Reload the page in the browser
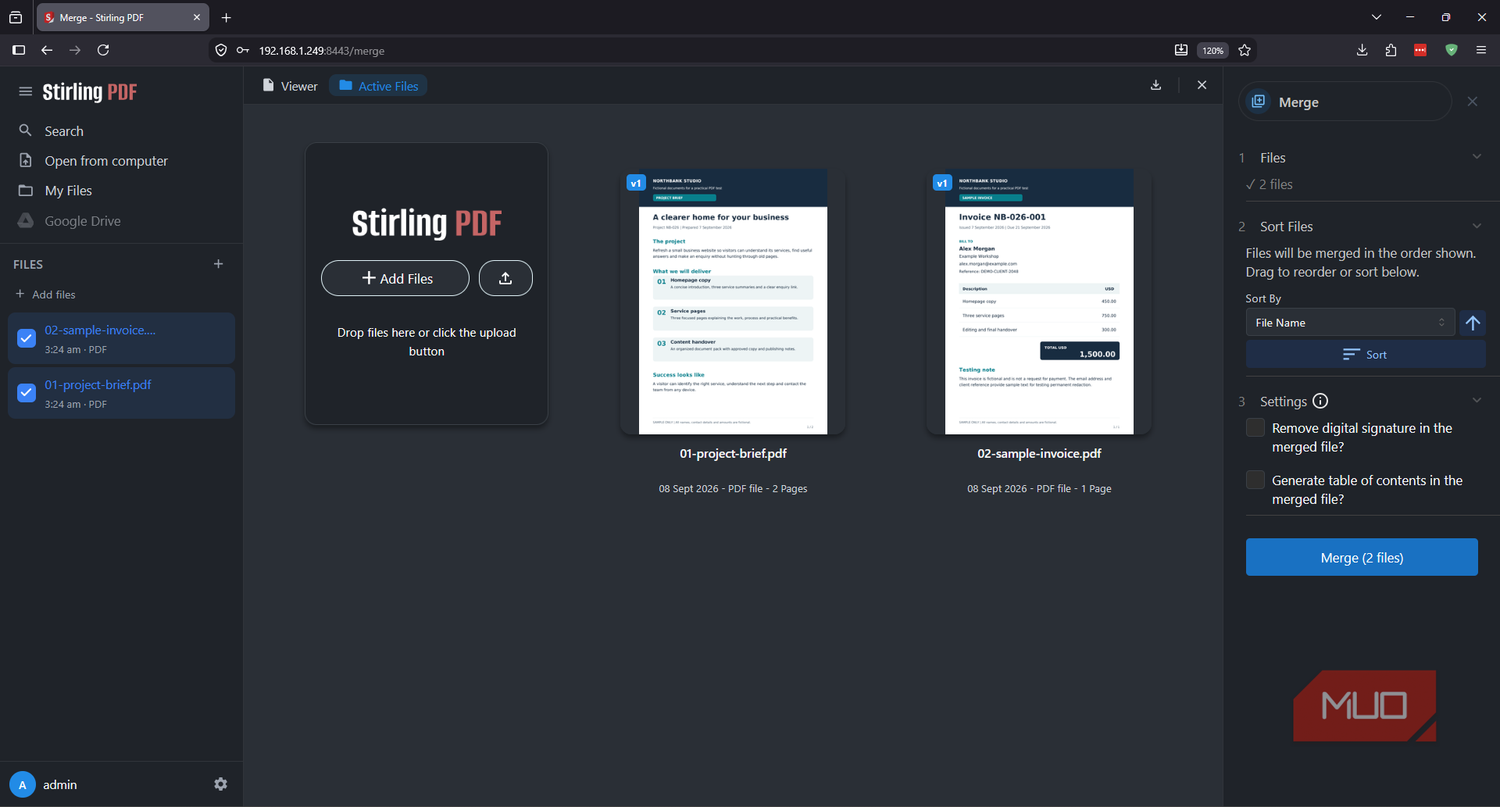This screenshot has height=807, width=1500. click(103, 50)
